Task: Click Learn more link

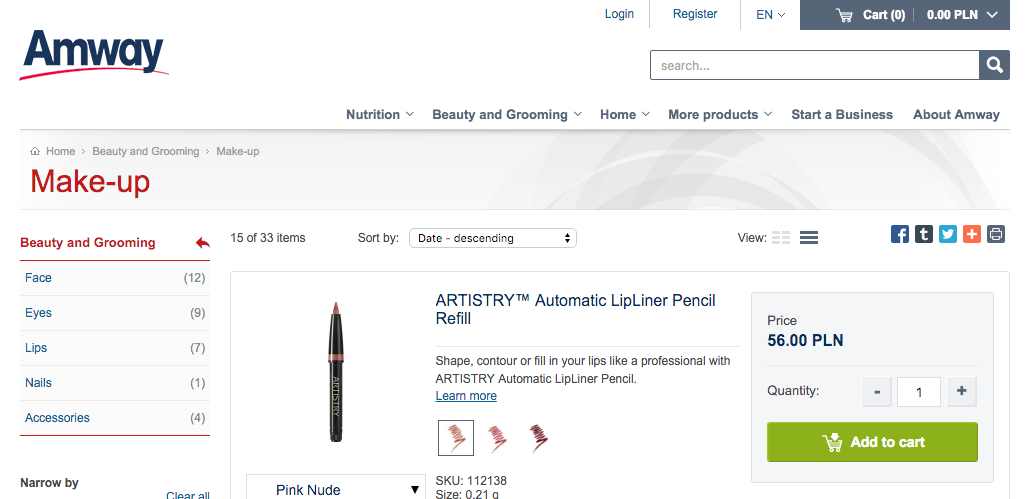Action: coord(466,396)
